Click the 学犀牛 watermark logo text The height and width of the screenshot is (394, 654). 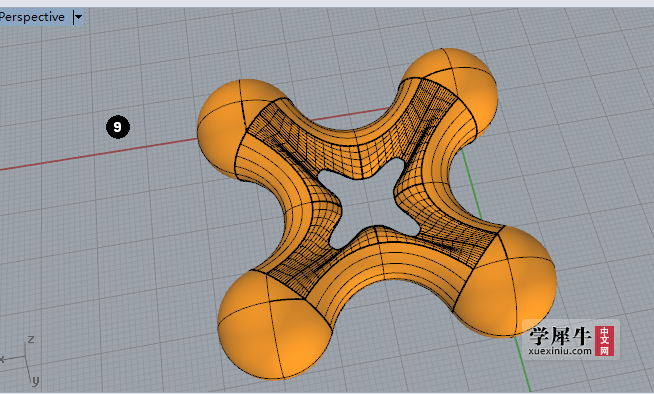click(x=560, y=336)
